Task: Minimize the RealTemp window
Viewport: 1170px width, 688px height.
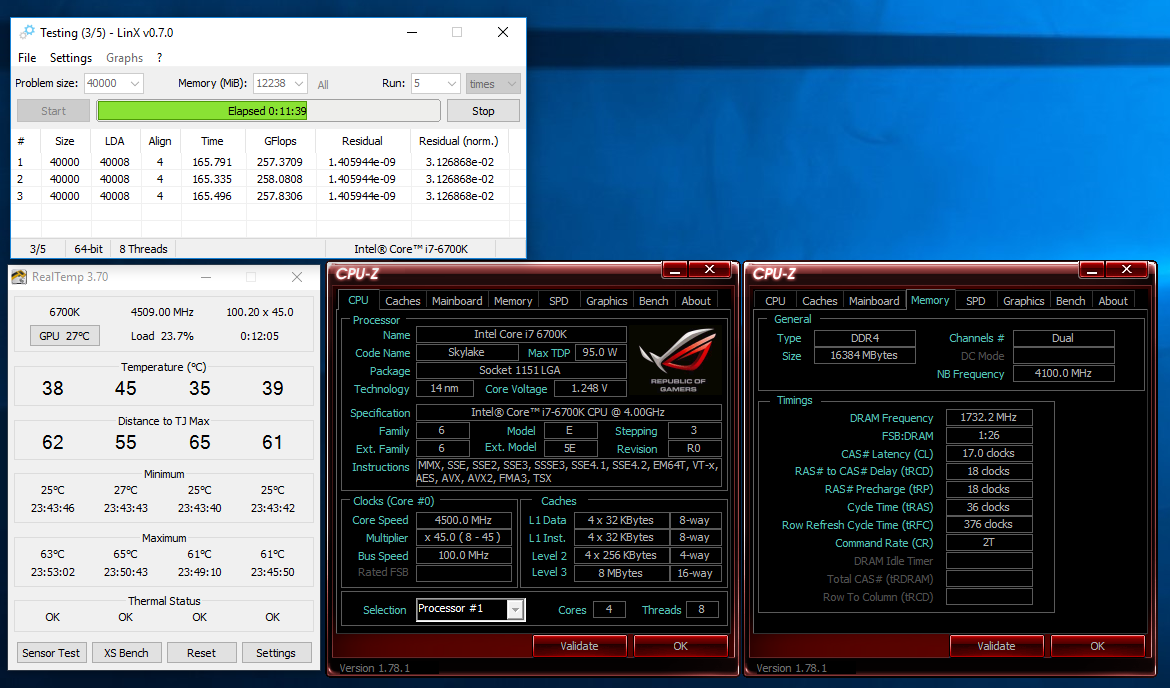Action: [x=206, y=277]
